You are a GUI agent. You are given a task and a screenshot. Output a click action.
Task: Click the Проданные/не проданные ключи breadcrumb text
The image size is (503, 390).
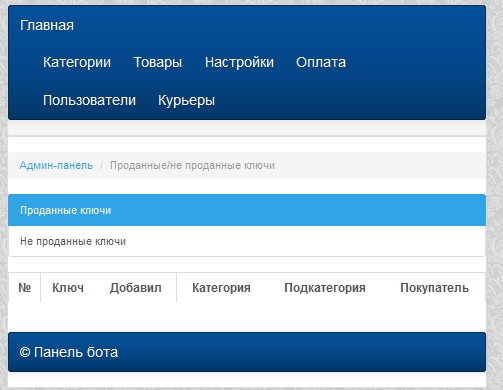192,165
